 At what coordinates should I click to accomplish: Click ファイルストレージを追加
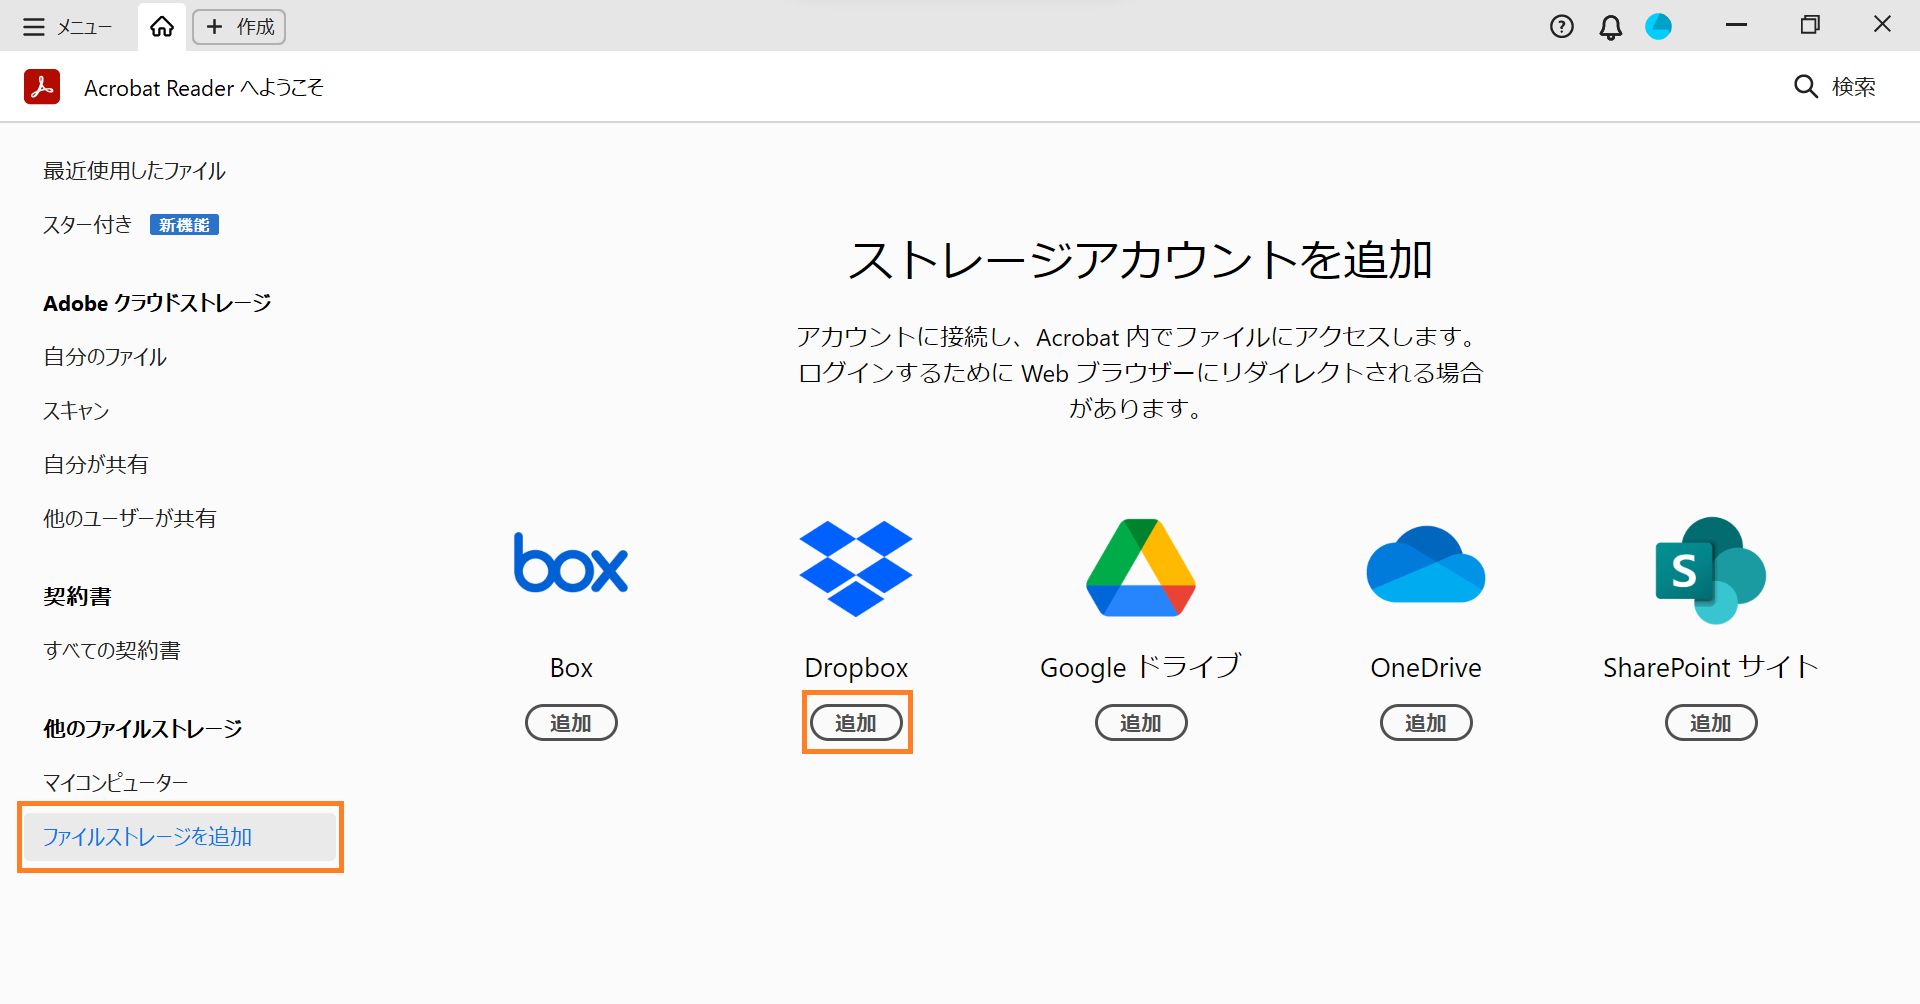(148, 837)
